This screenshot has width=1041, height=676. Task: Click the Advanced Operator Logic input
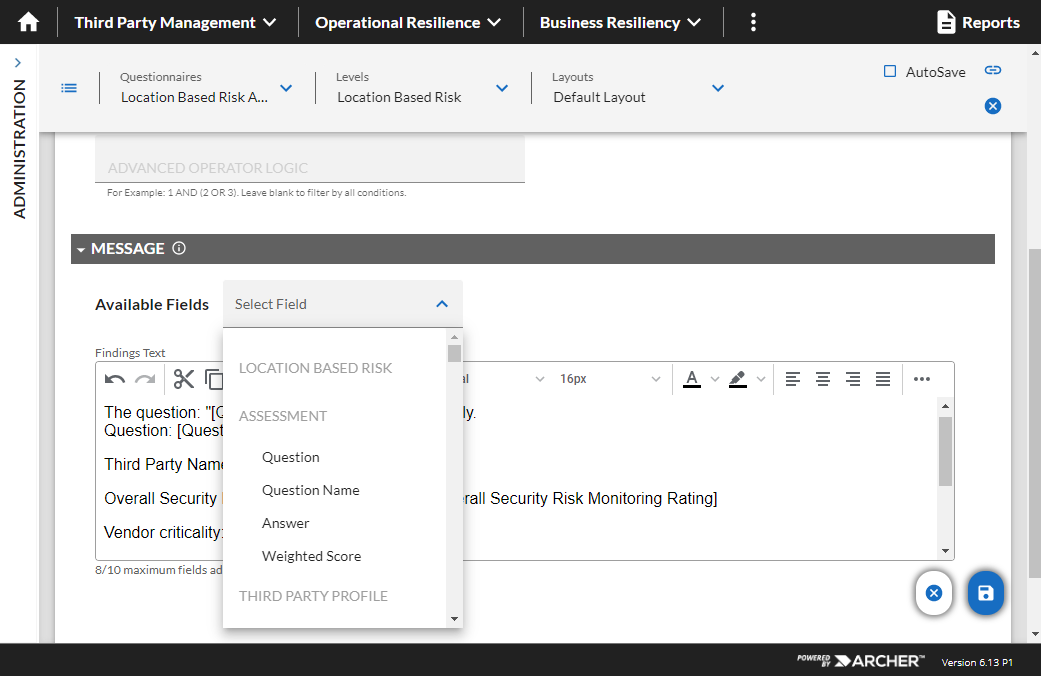pos(309,167)
